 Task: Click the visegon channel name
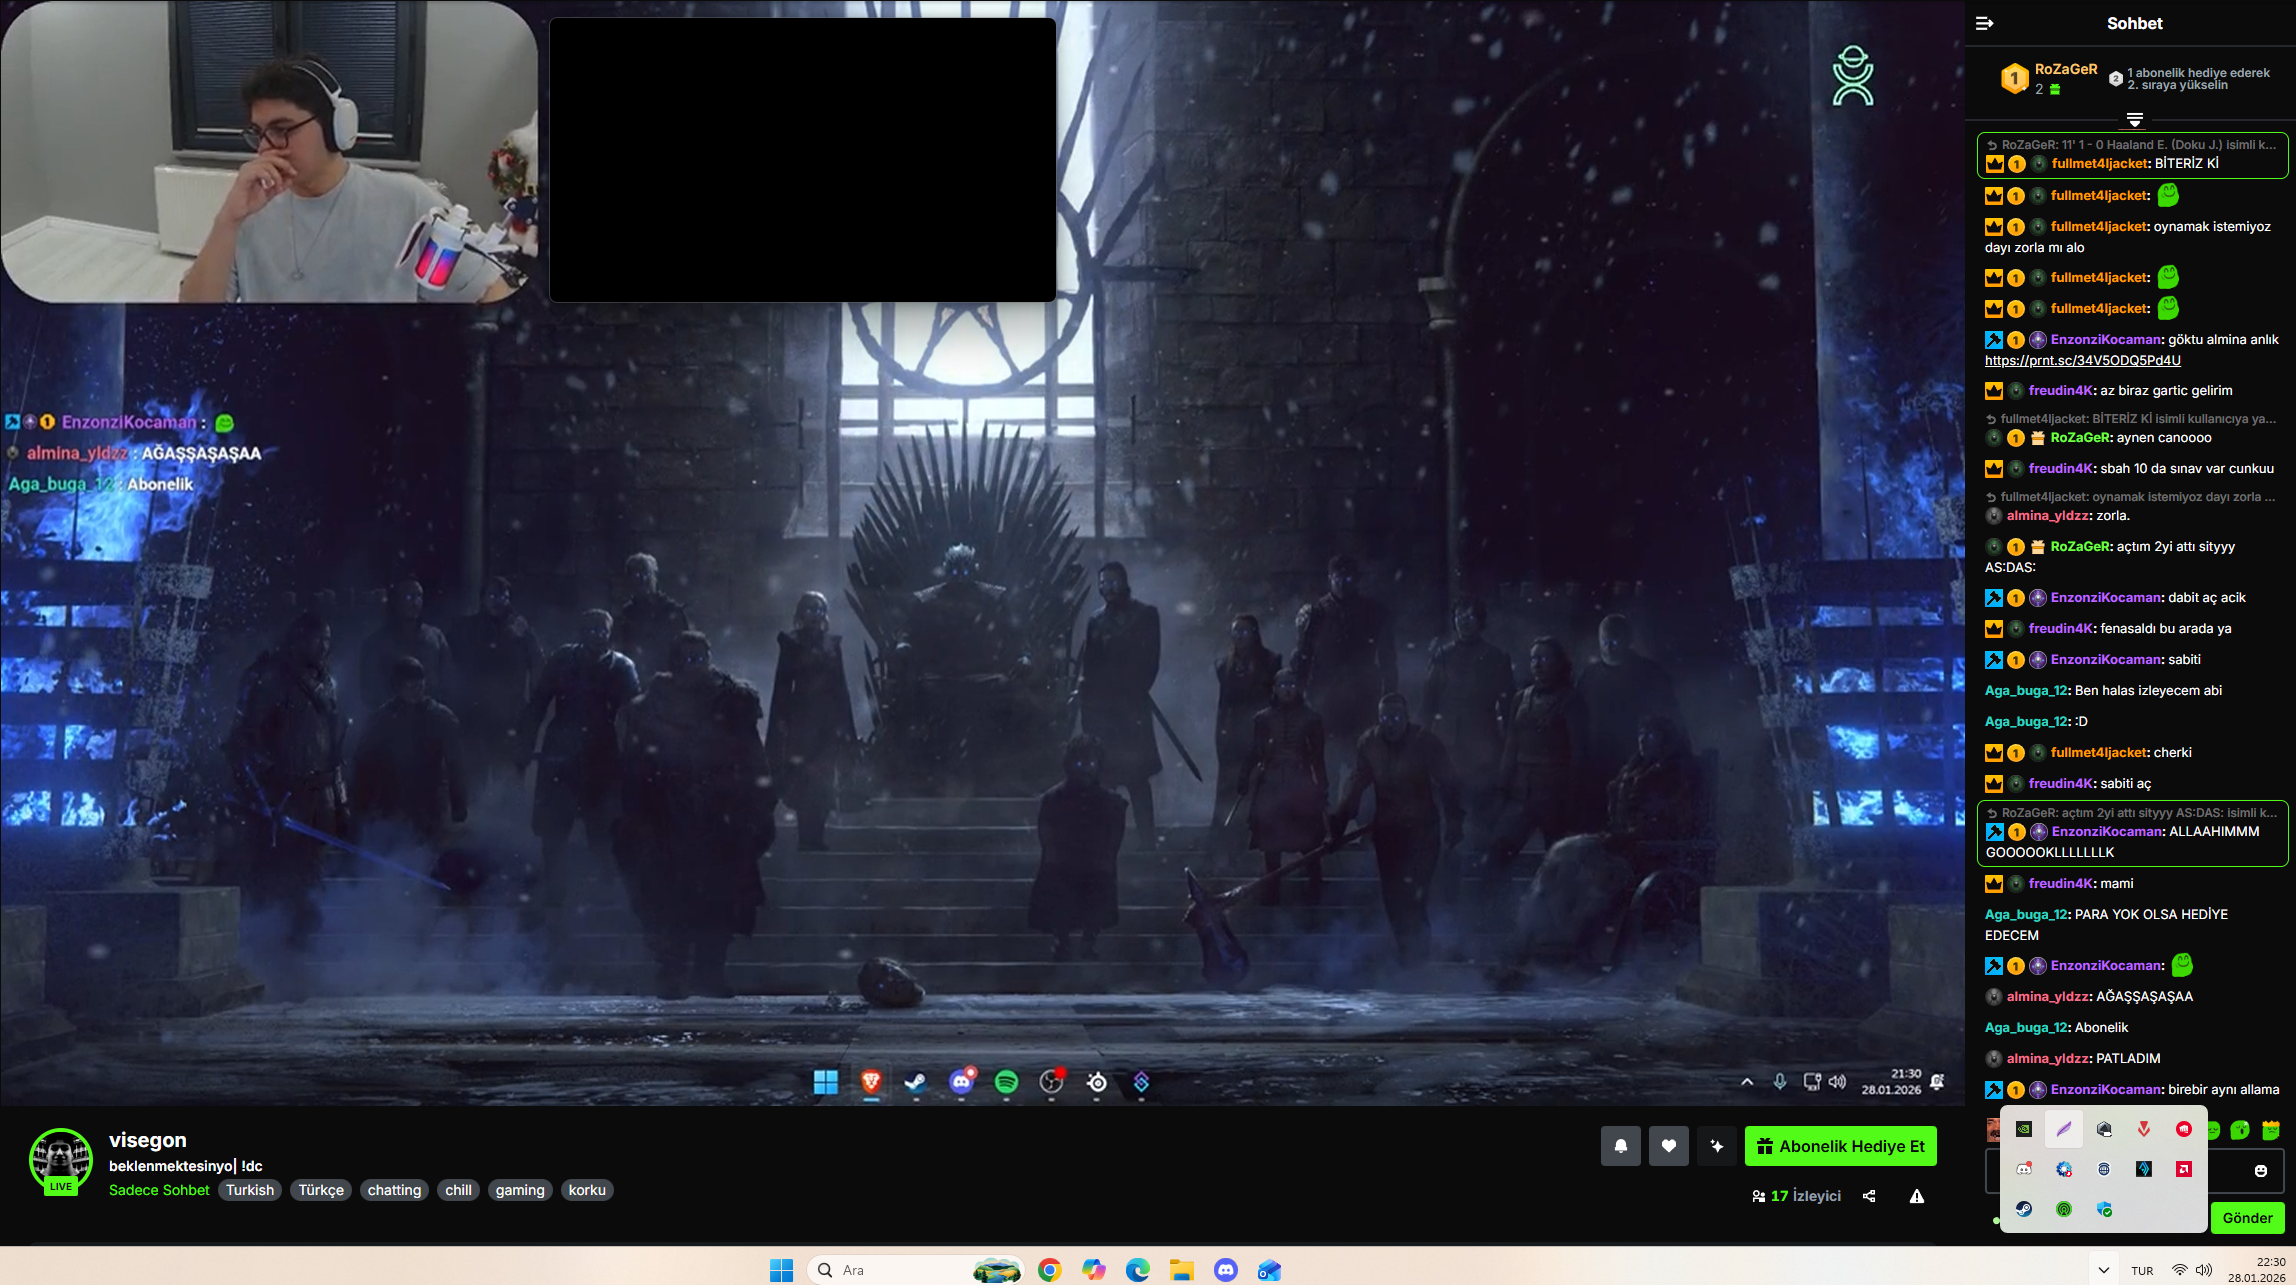(x=148, y=1140)
